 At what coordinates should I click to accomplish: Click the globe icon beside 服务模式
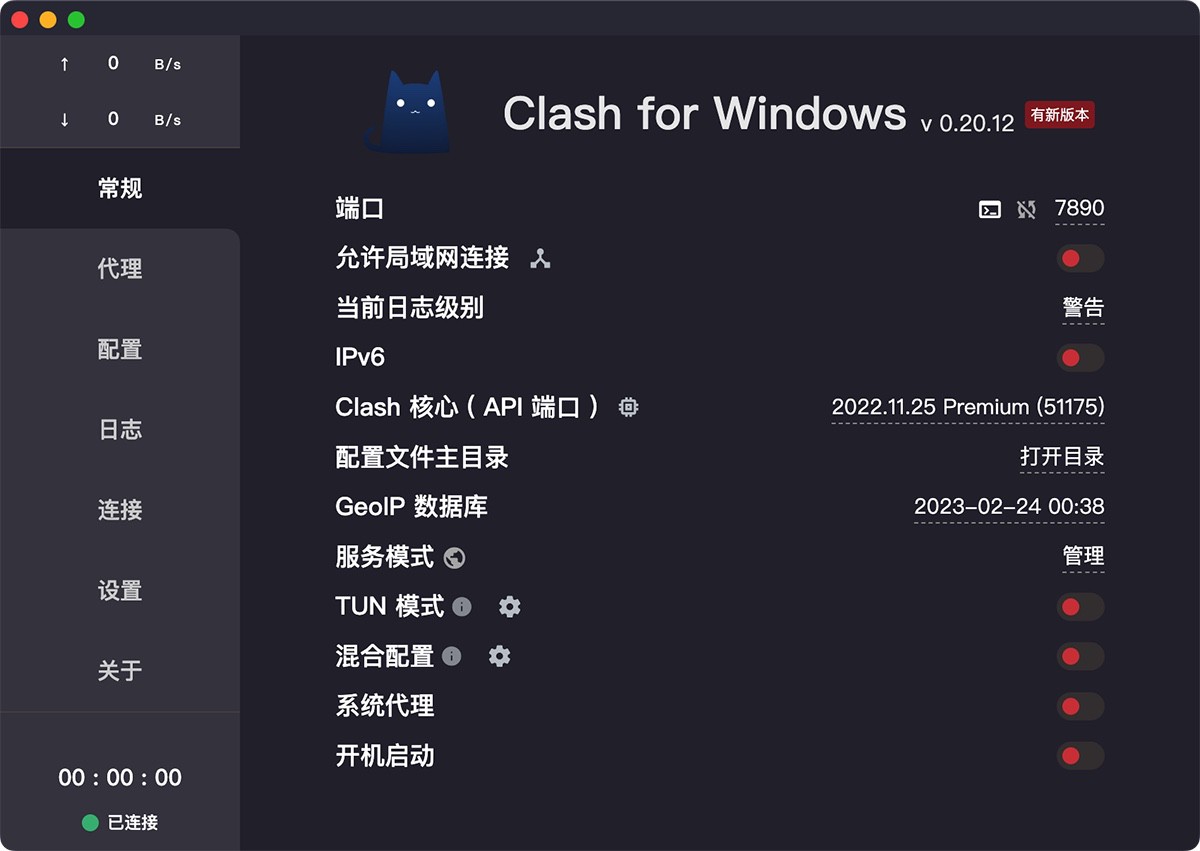point(455,558)
